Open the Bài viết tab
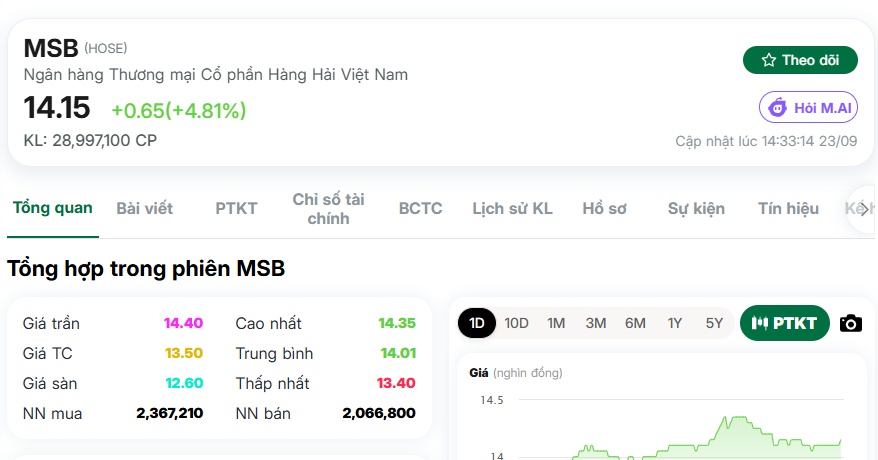Image resolution: width=878 pixels, height=460 pixels. click(144, 208)
